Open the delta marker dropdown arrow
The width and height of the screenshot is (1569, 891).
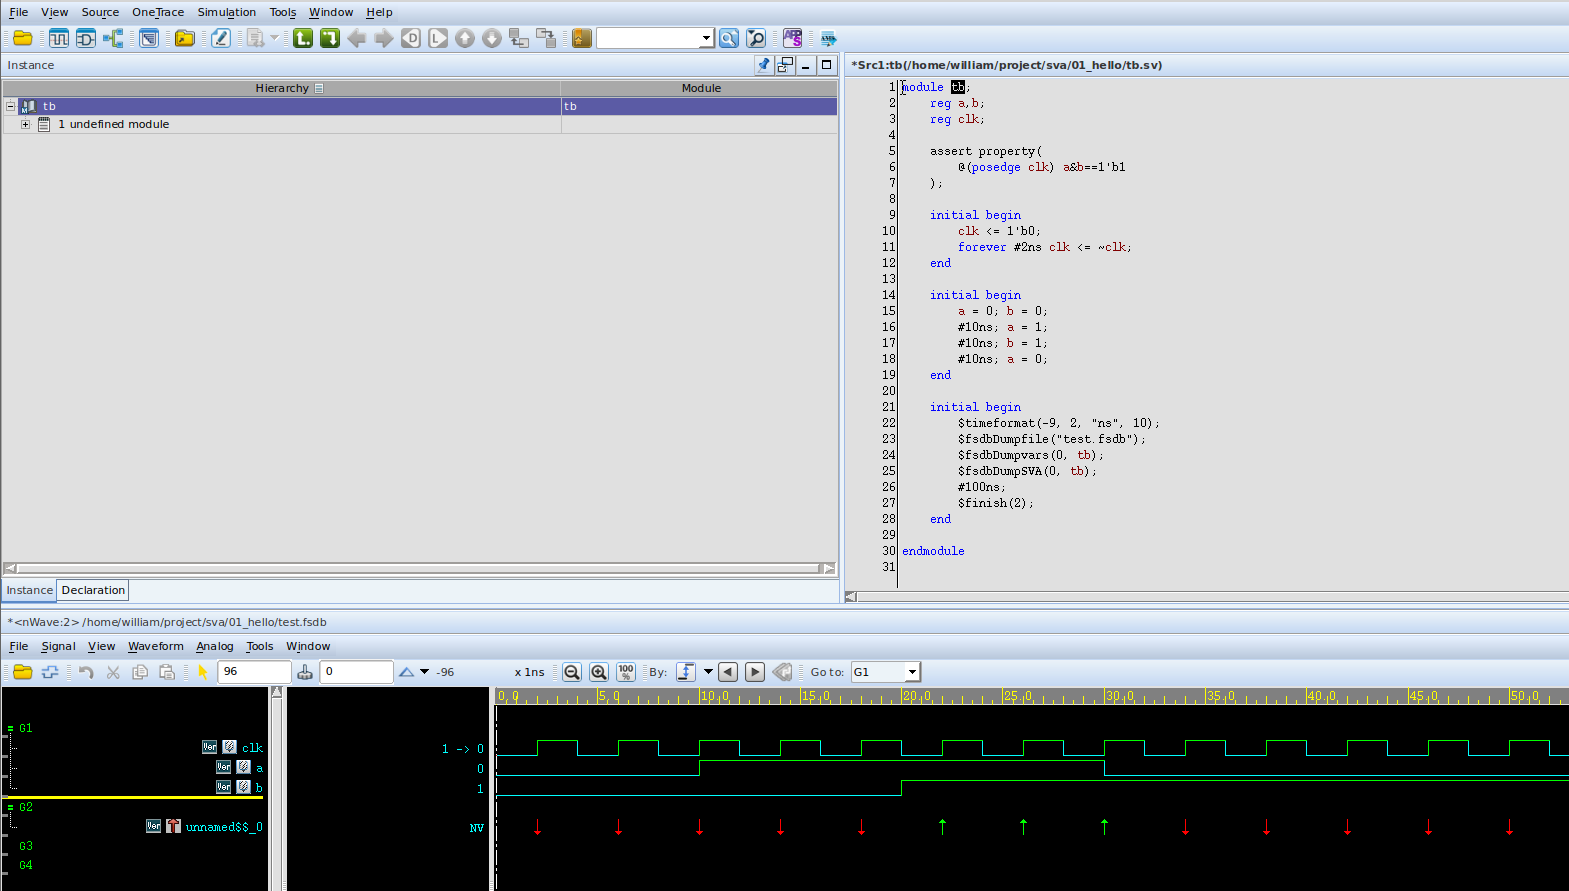tap(424, 672)
